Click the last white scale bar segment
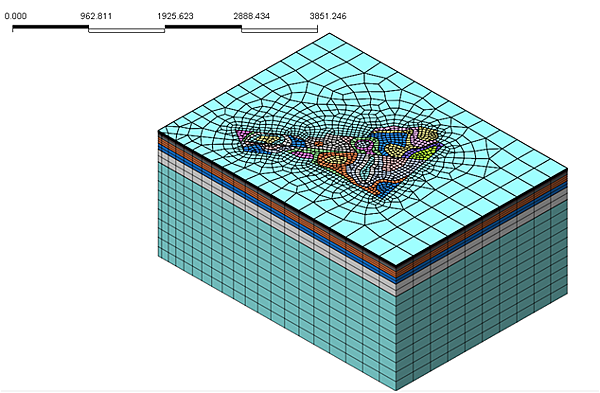 pos(279,30)
